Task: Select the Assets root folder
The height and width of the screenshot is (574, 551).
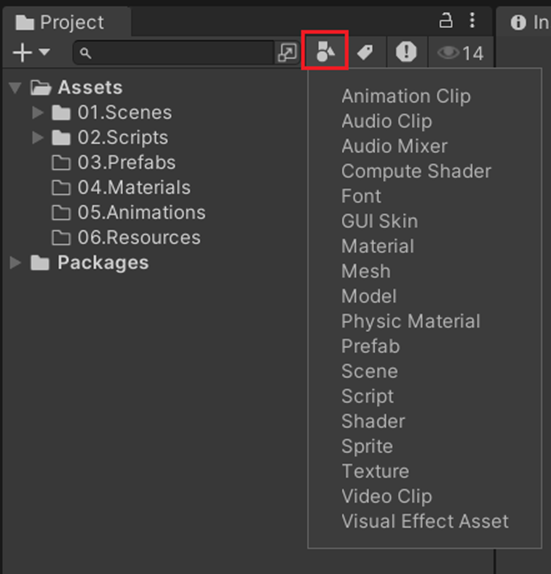Action: click(x=90, y=87)
